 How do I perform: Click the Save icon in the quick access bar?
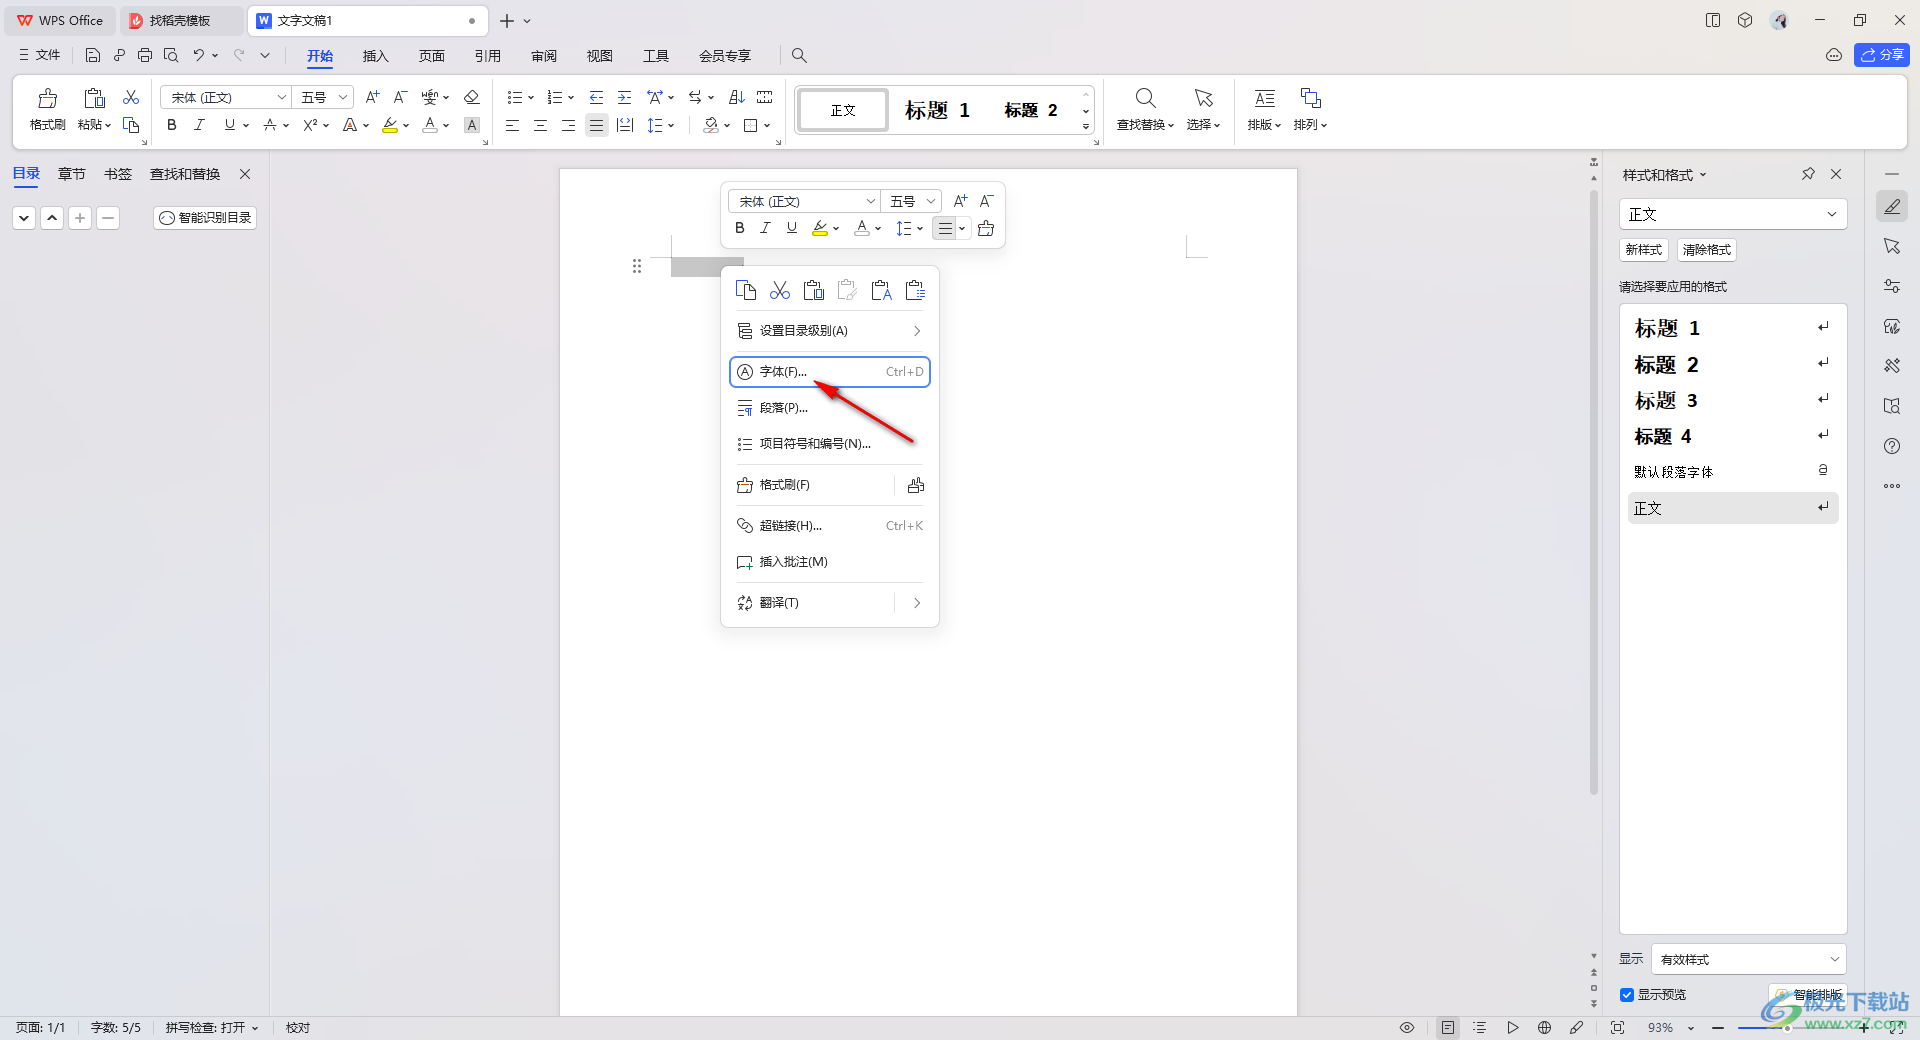pyautogui.click(x=93, y=55)
